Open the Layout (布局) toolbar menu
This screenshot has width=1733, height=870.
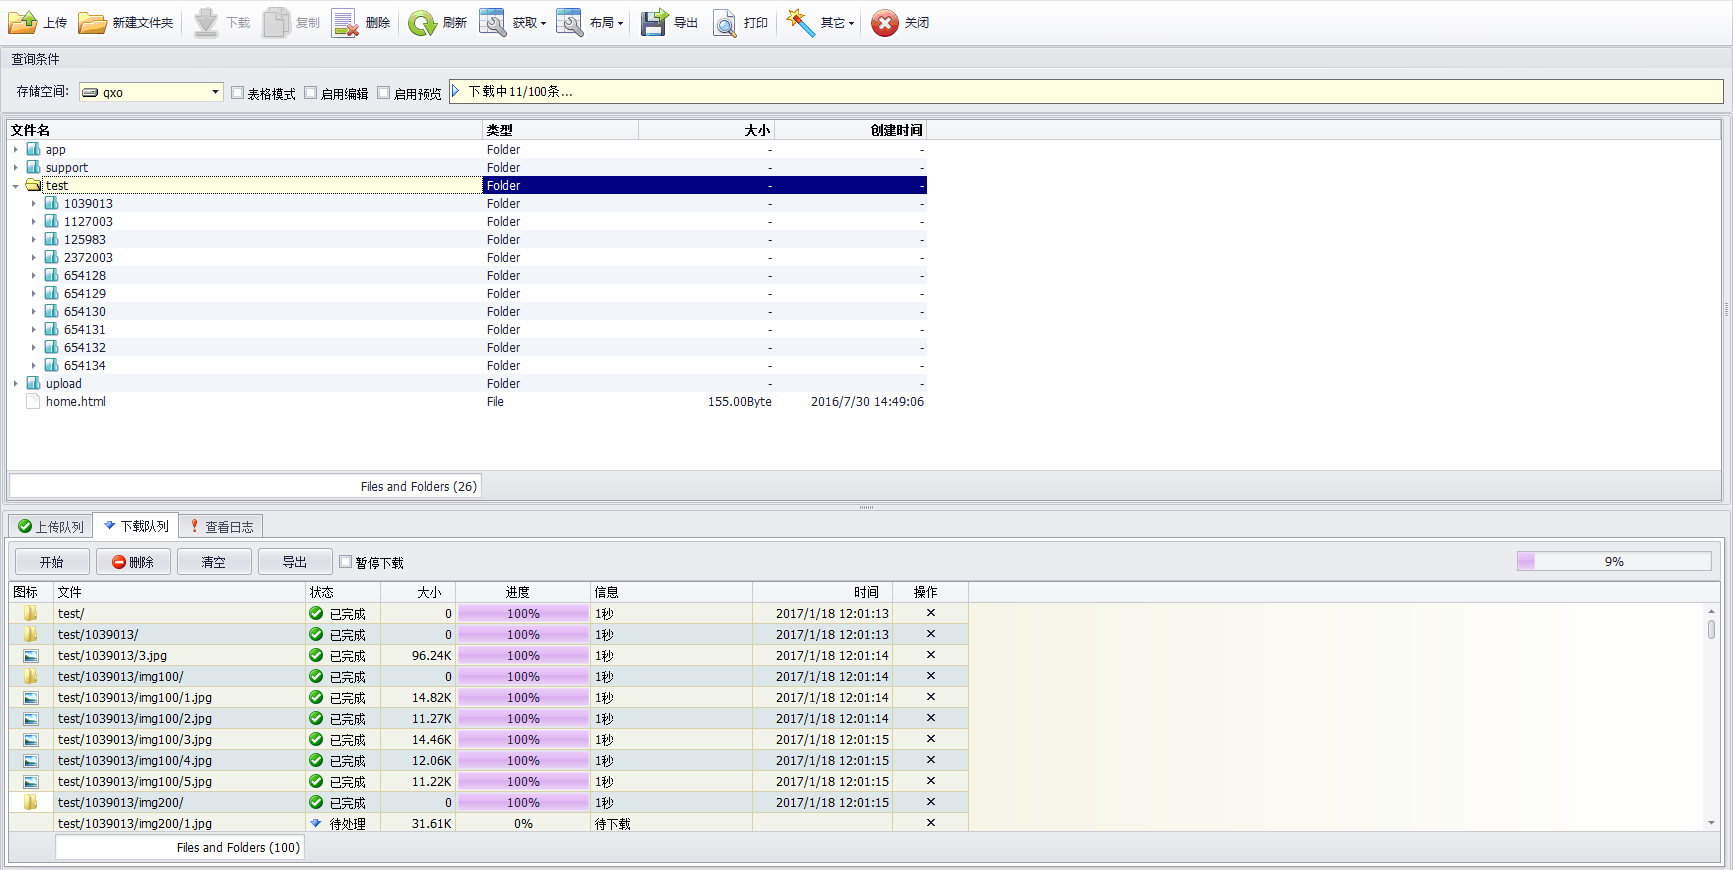(x=589, y=22)
